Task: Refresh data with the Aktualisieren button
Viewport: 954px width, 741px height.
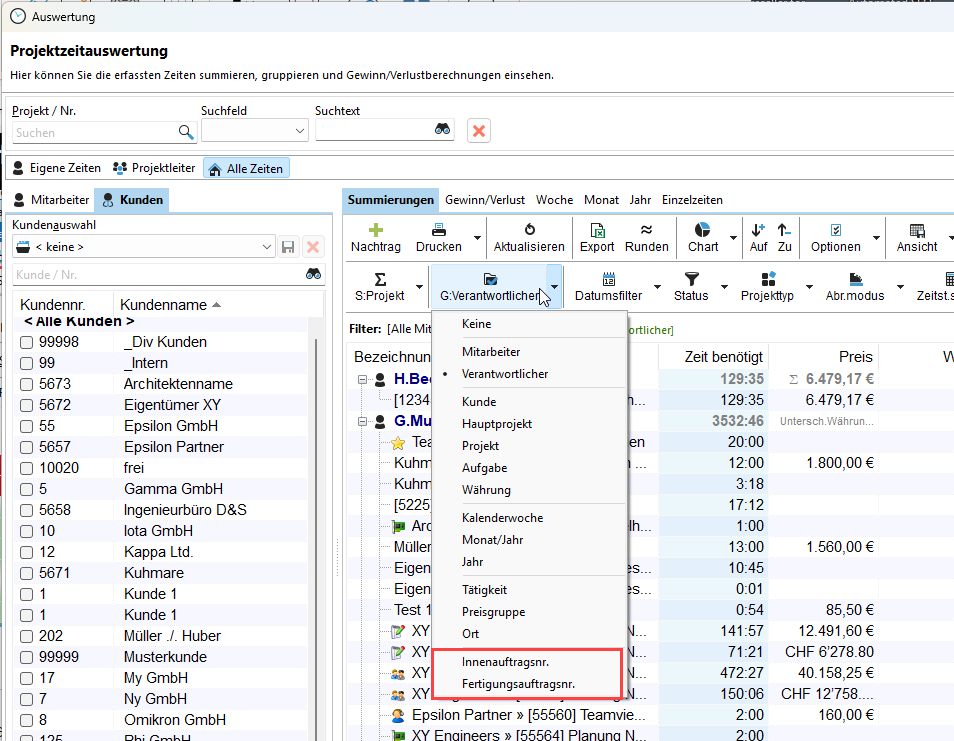Action: [x=529, y=229]
